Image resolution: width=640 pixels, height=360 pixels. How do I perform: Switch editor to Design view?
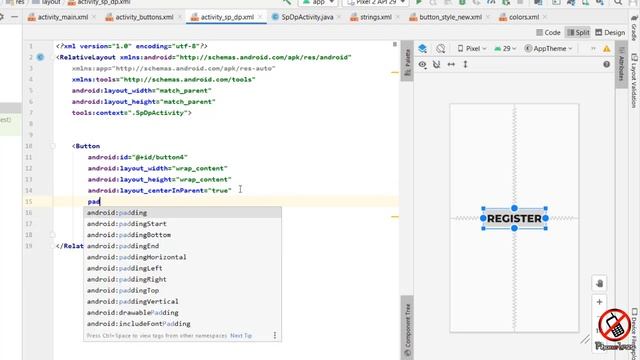click(610, 32)
